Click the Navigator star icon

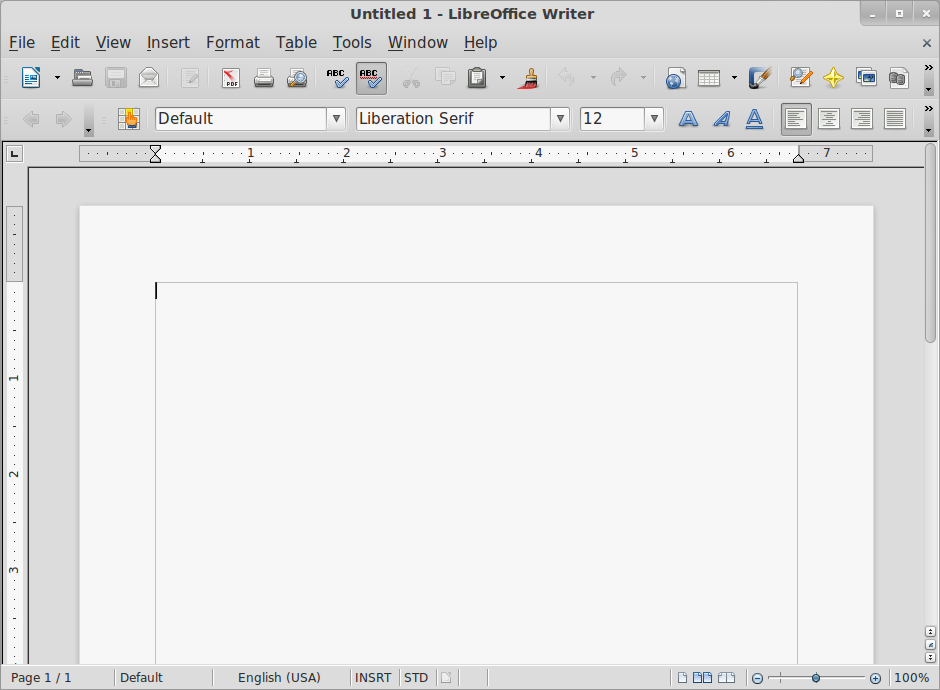pyautogui.click(x=833, y=78)
